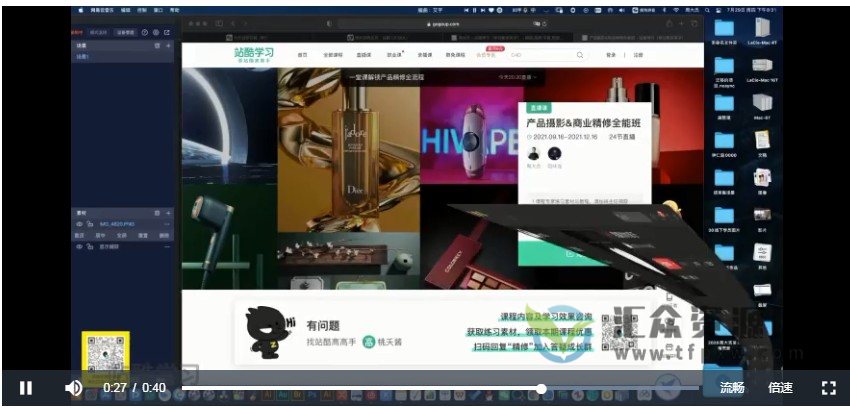Image resolution: width=850 pixels, height=408 pixels.
Task: Reload the page in the browser
Action: click(x=544, y=24)
